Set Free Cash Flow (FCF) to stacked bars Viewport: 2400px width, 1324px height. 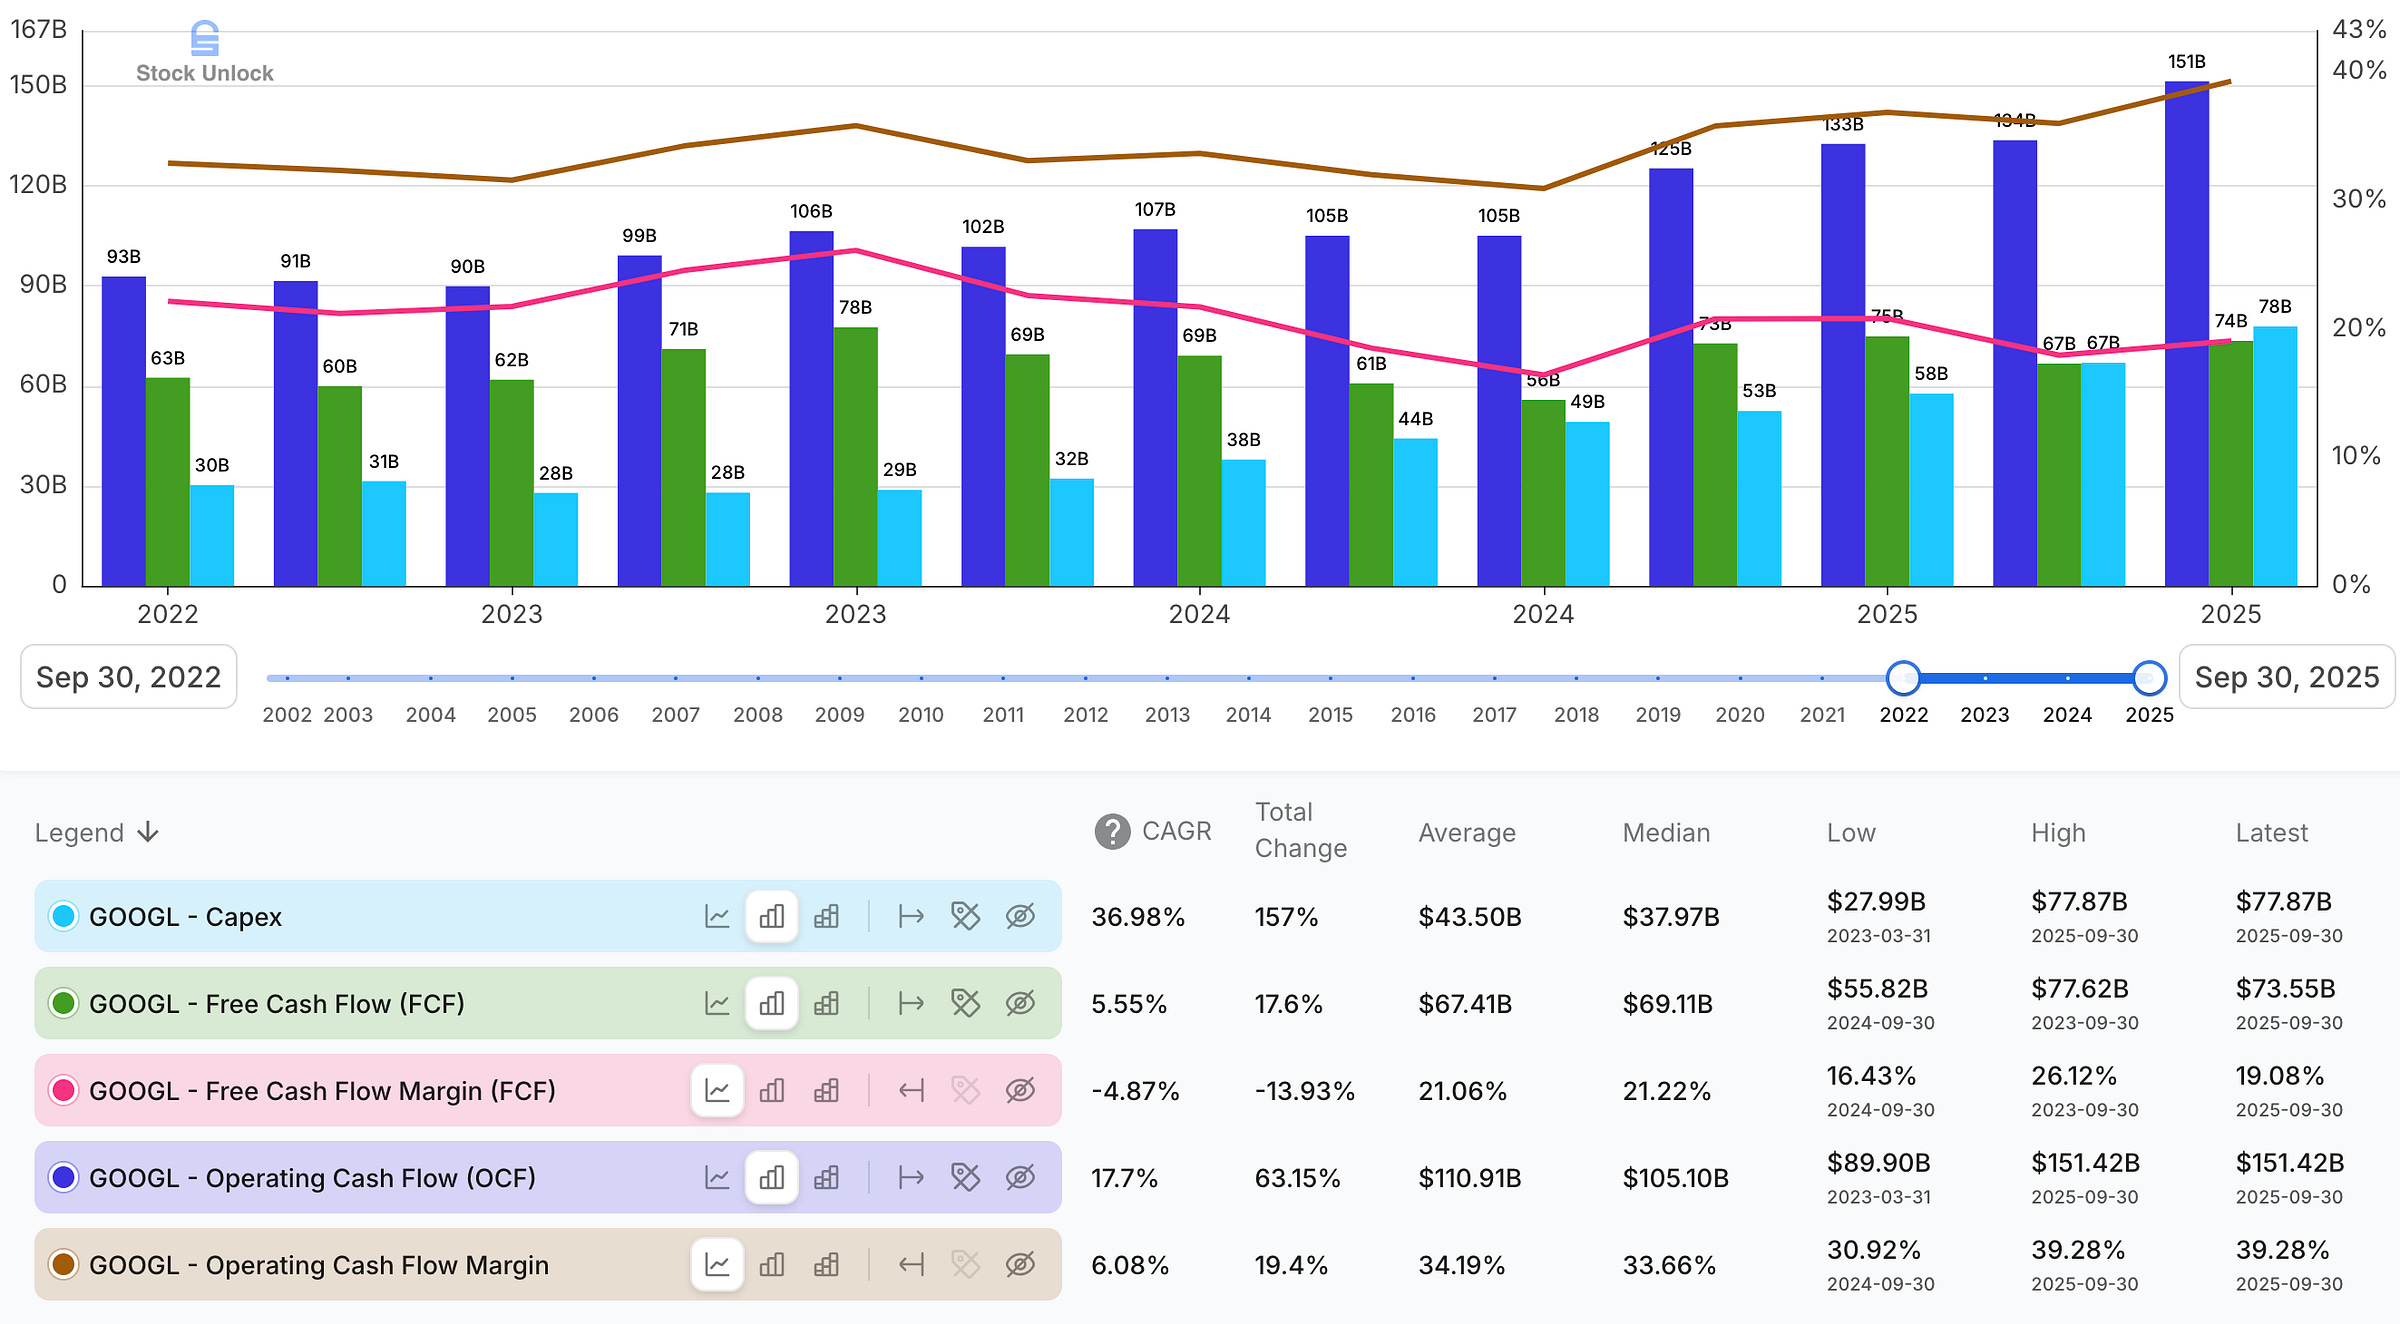tap(826, 1003)
